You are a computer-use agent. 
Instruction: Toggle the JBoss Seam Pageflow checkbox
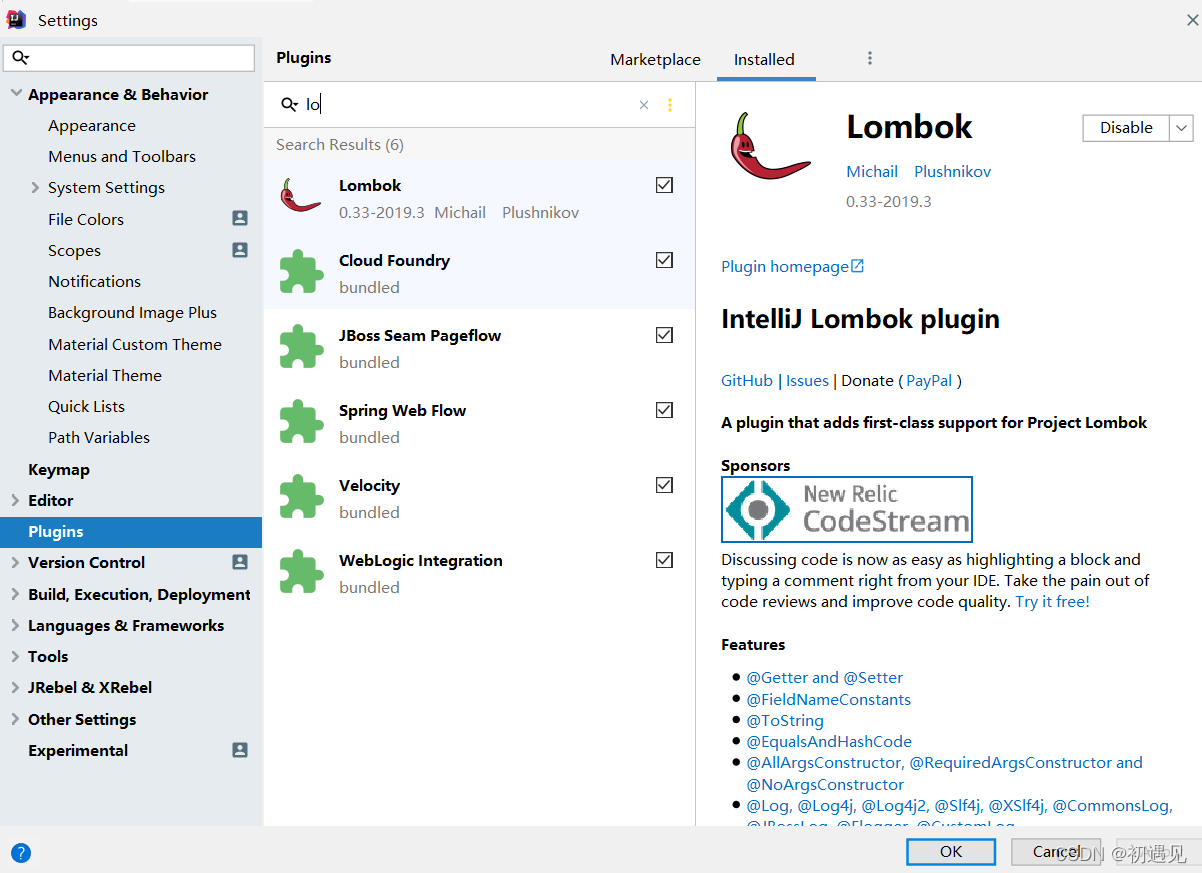click(664, 335)
